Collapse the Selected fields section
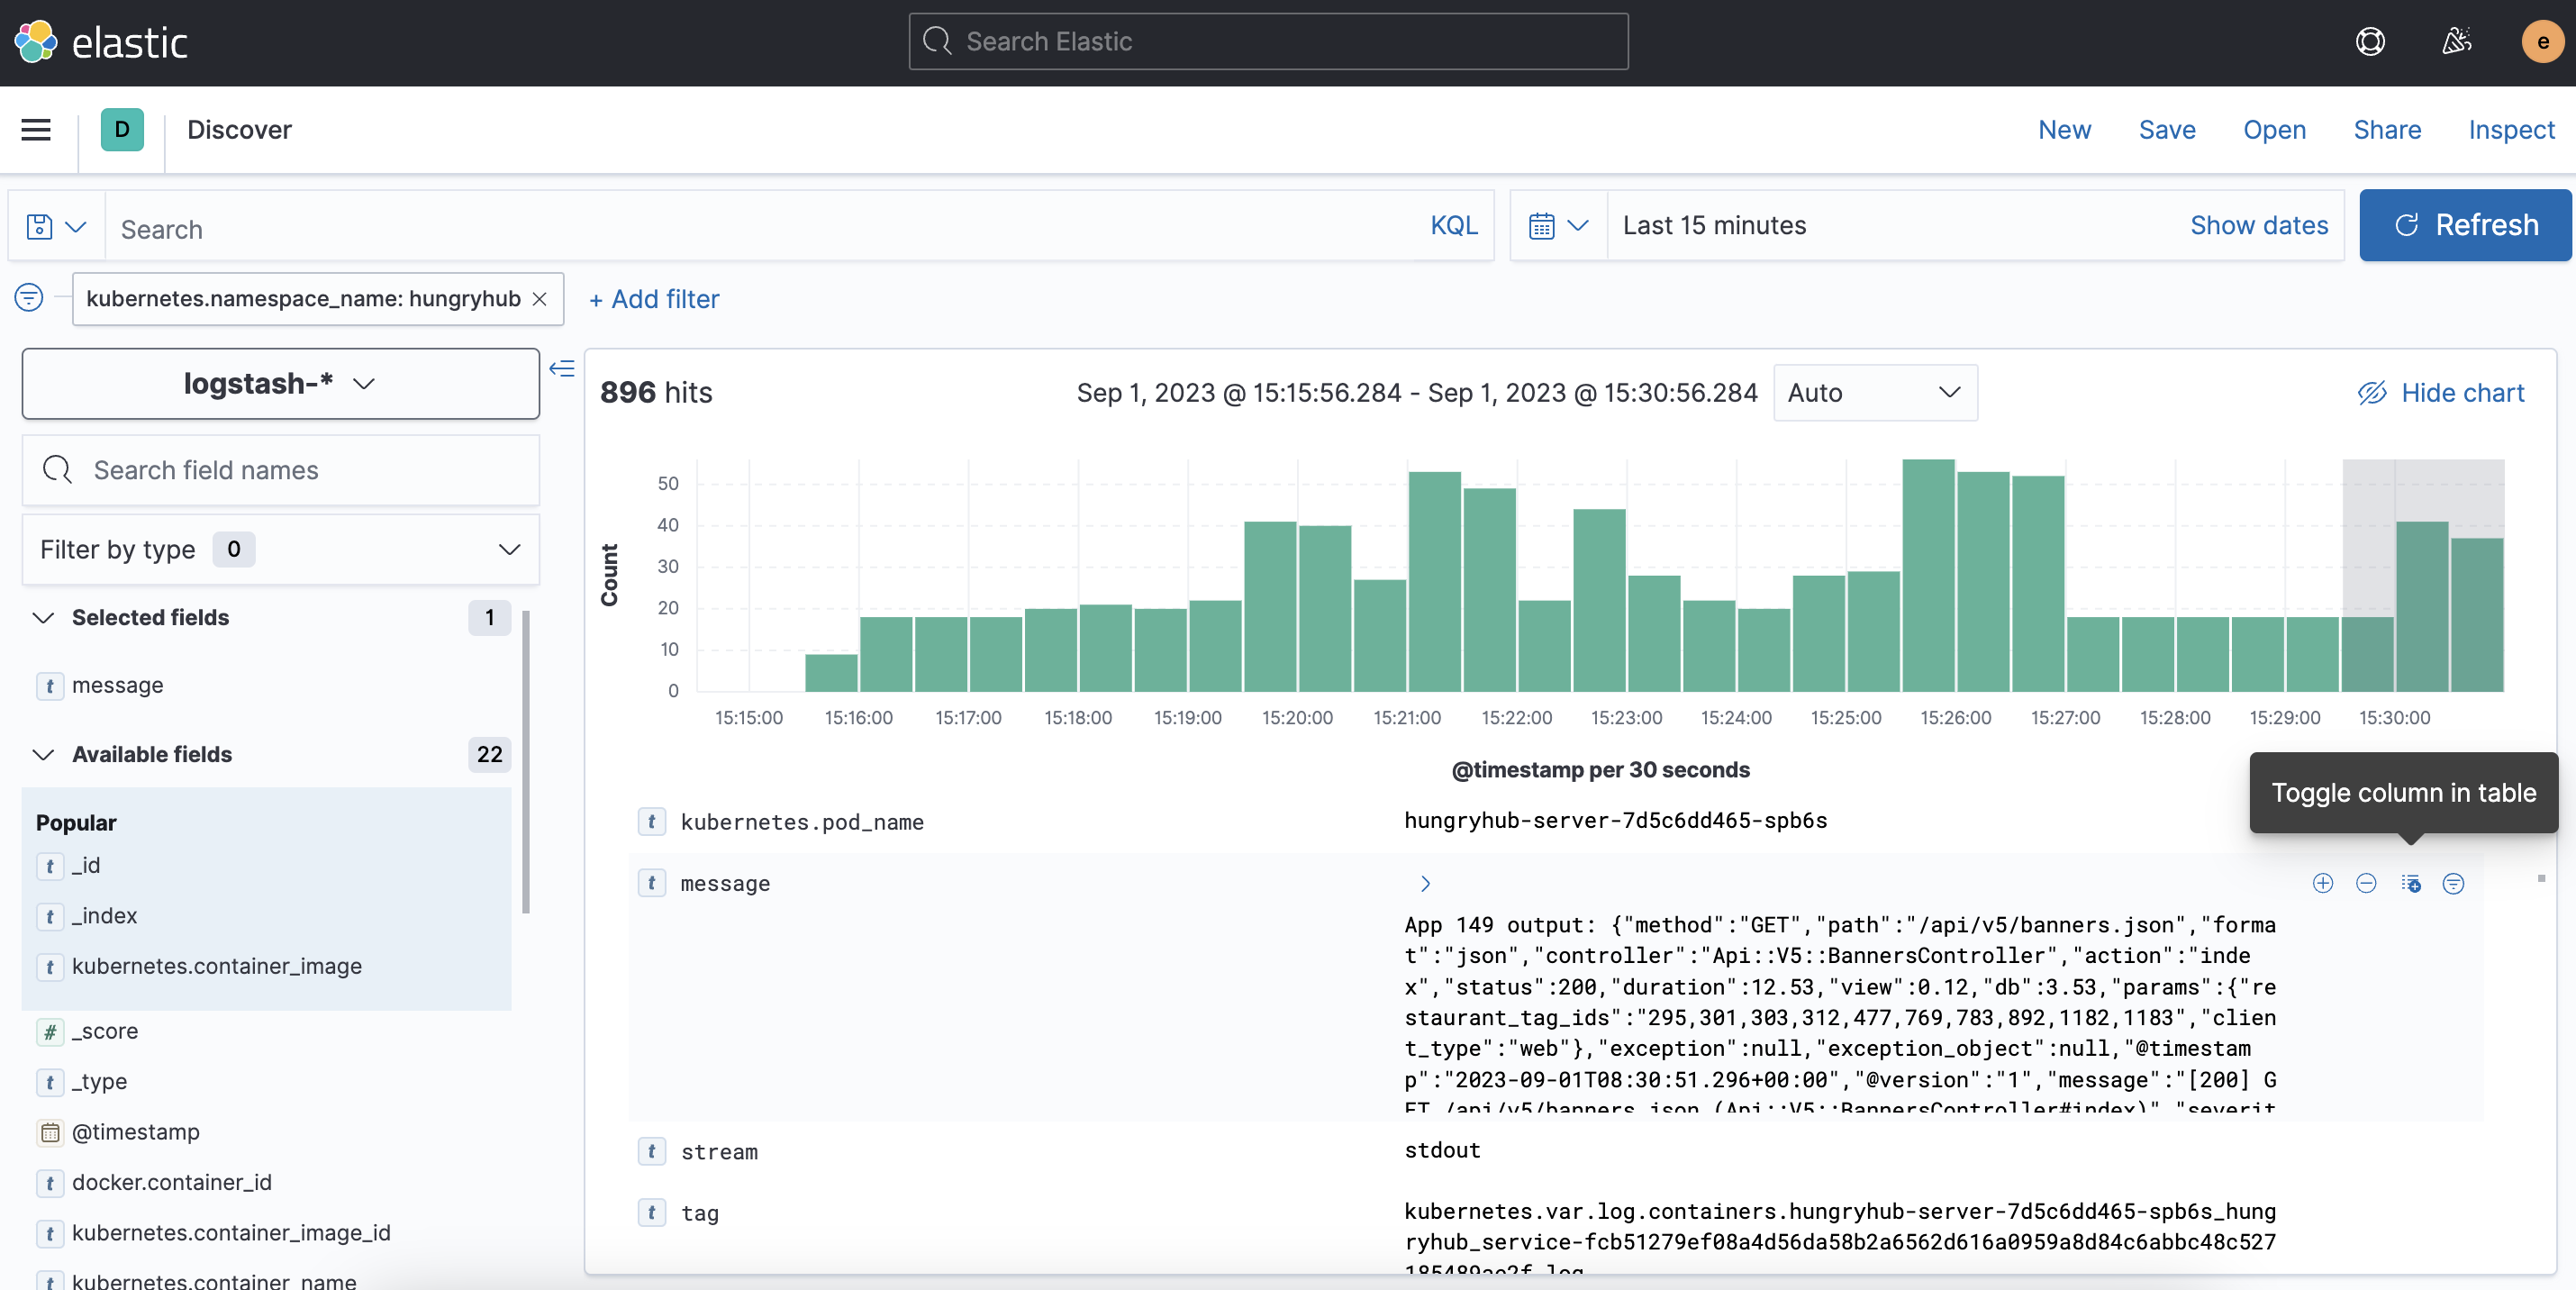The image size is (2576, 1290). 43,618
